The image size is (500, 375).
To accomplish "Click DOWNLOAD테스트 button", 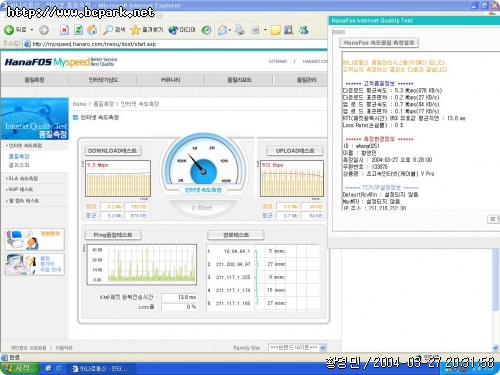I will pyautogui.click(x=113, y=151).
